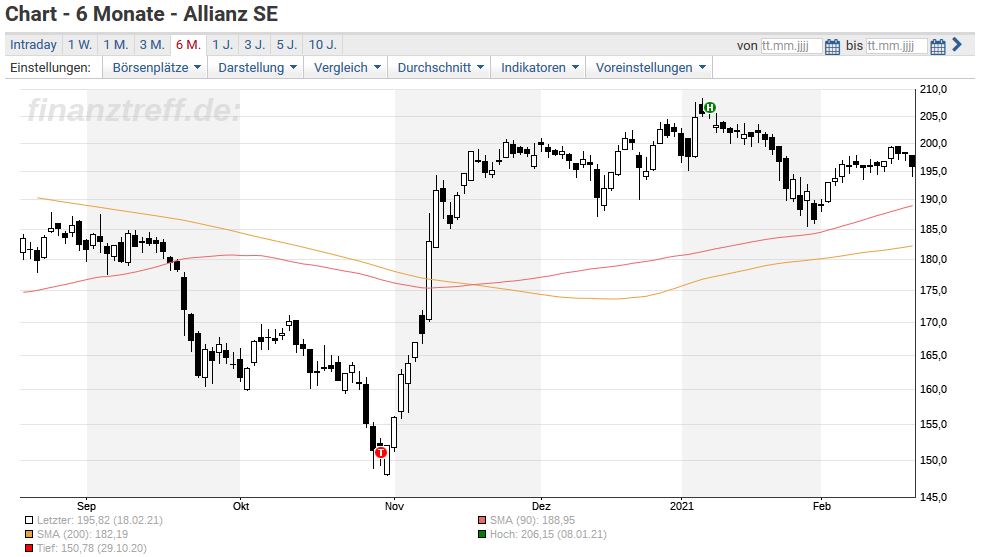This screenshot has width=982, height=557.
Task: Click 'Letzter: 195,82 (18.02.21)' legend text
Action: pos(100,521)
